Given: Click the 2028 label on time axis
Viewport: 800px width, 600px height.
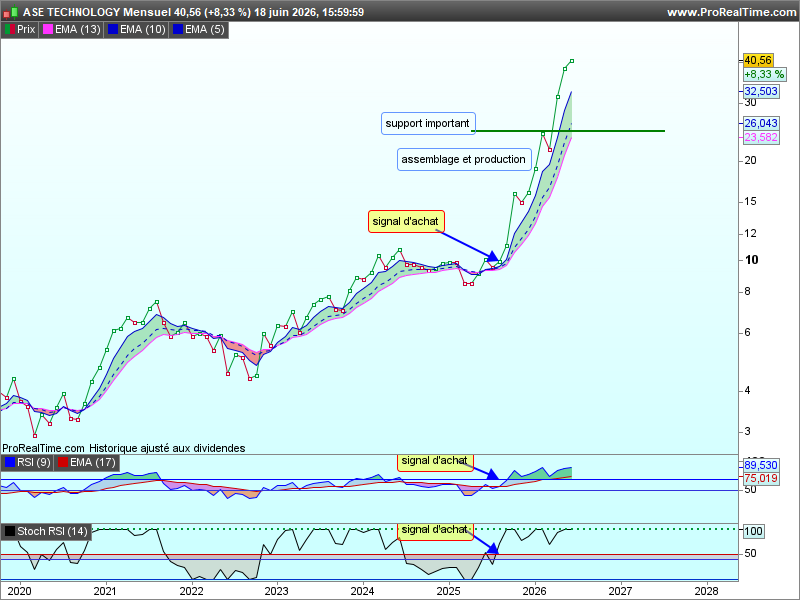Looking at the screenshot, I should pos(706,591).
